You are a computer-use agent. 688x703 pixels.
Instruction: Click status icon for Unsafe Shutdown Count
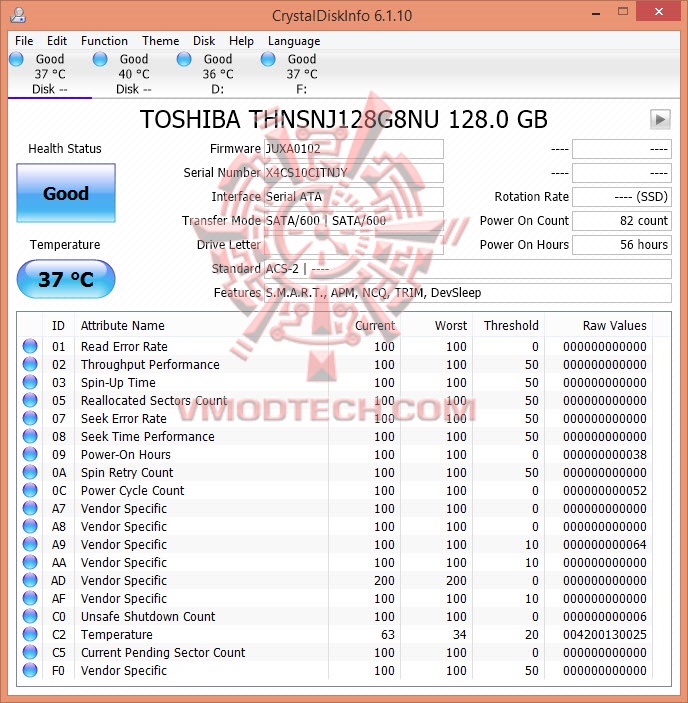point(30,616)
